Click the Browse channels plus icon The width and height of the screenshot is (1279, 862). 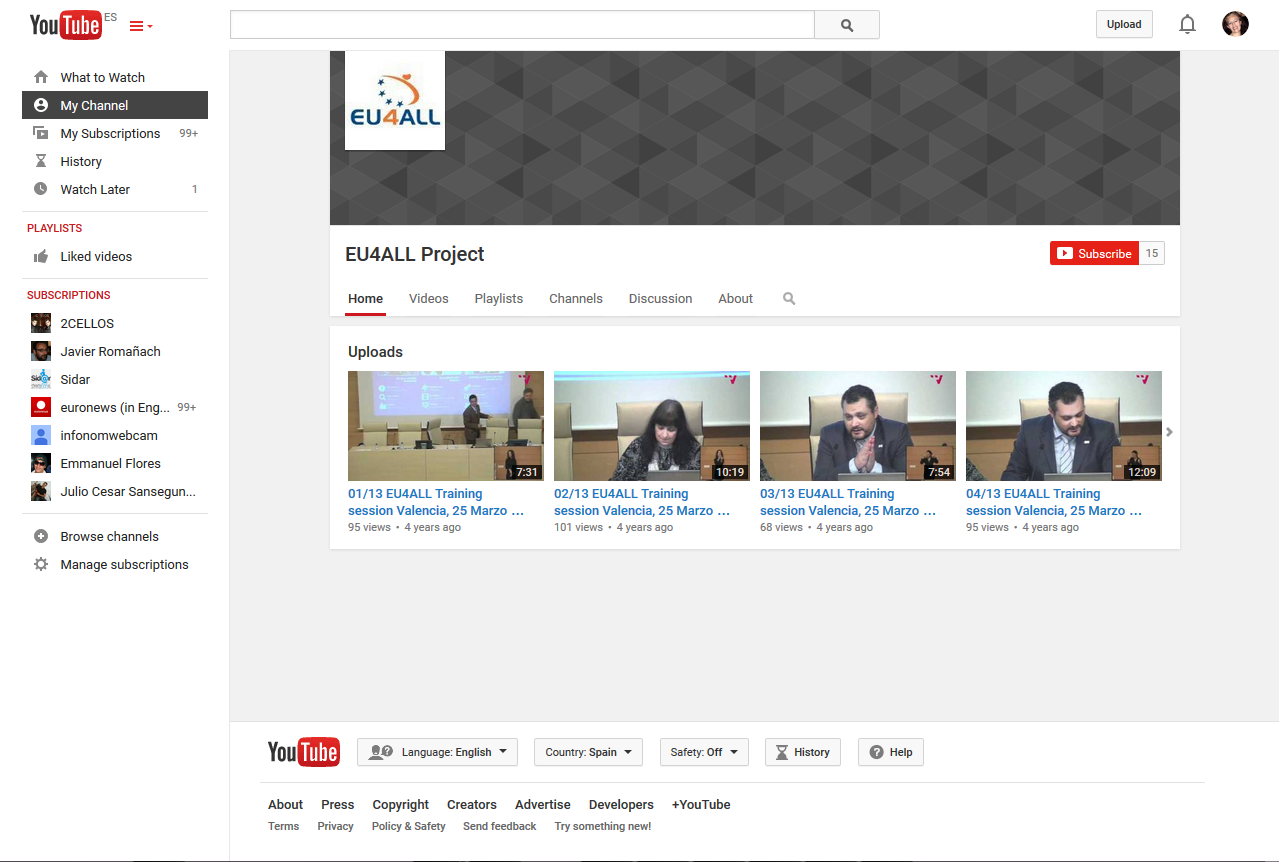(41, 536)
